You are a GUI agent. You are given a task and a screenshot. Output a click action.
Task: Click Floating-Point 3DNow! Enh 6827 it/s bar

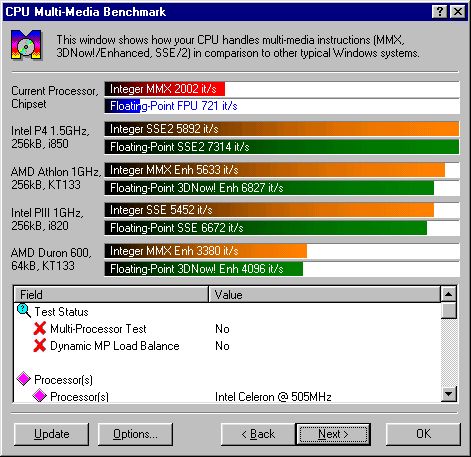point(269,188)
